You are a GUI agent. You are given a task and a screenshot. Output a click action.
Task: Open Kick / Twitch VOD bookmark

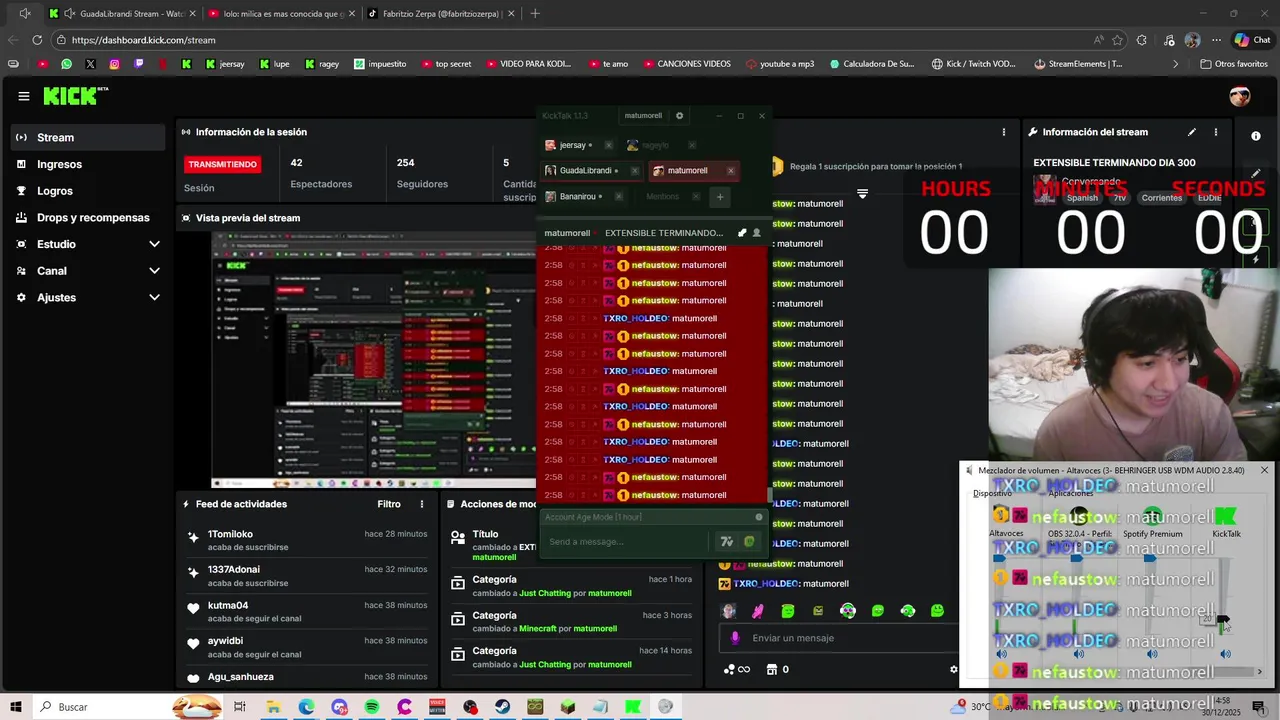pos(973,64)
